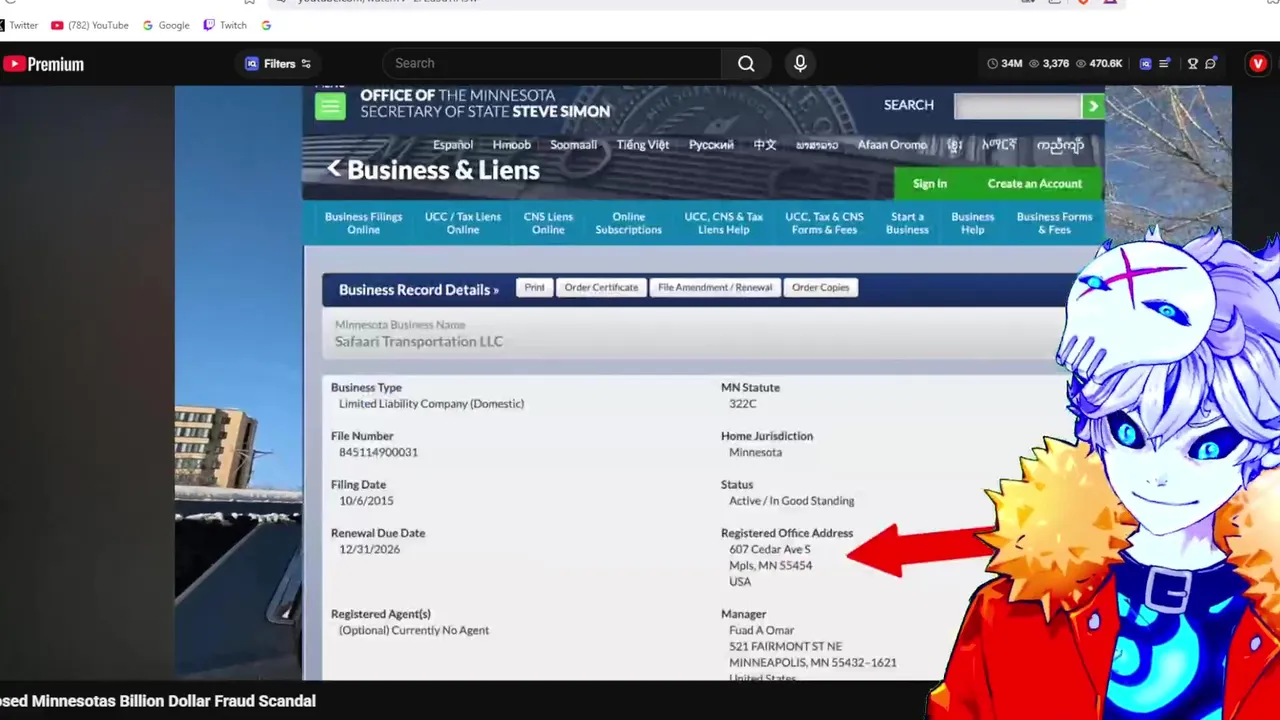Click the Sign In button
The height and width of the screenshot is (720, 1280).
point(929,183)
